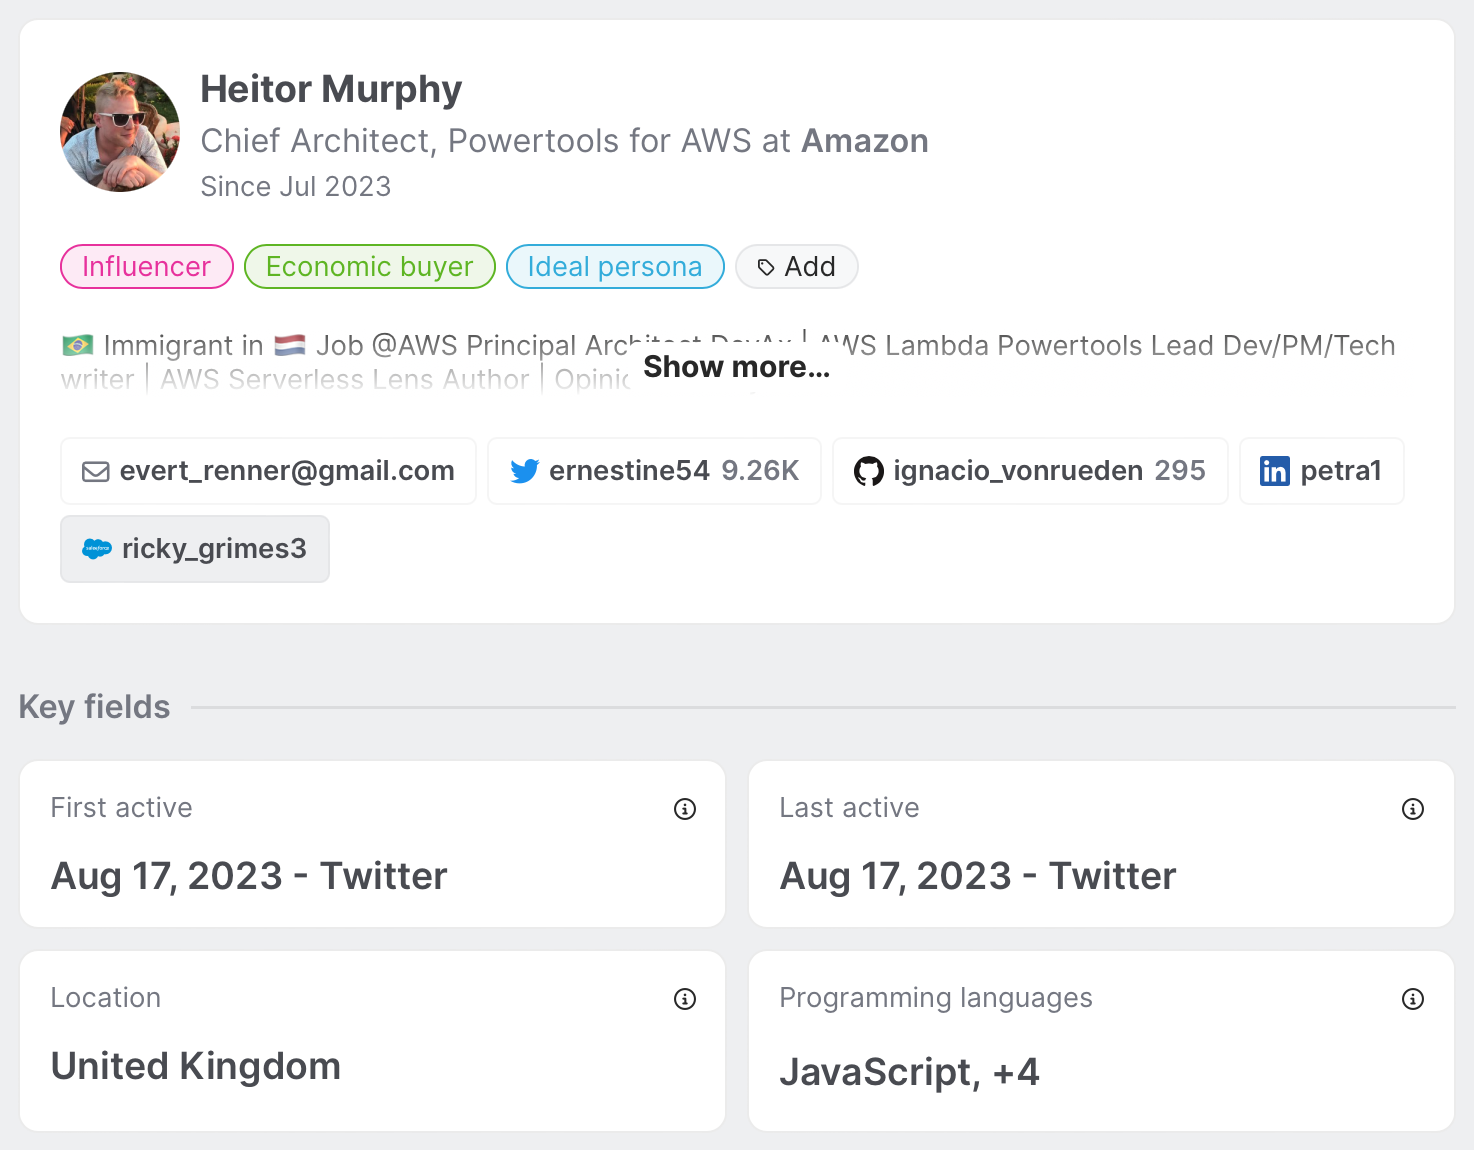Click the United Kingdom location value
Image resolution: width=1474 pixels, height=1150 pixels.
[x=196, y=1066]
